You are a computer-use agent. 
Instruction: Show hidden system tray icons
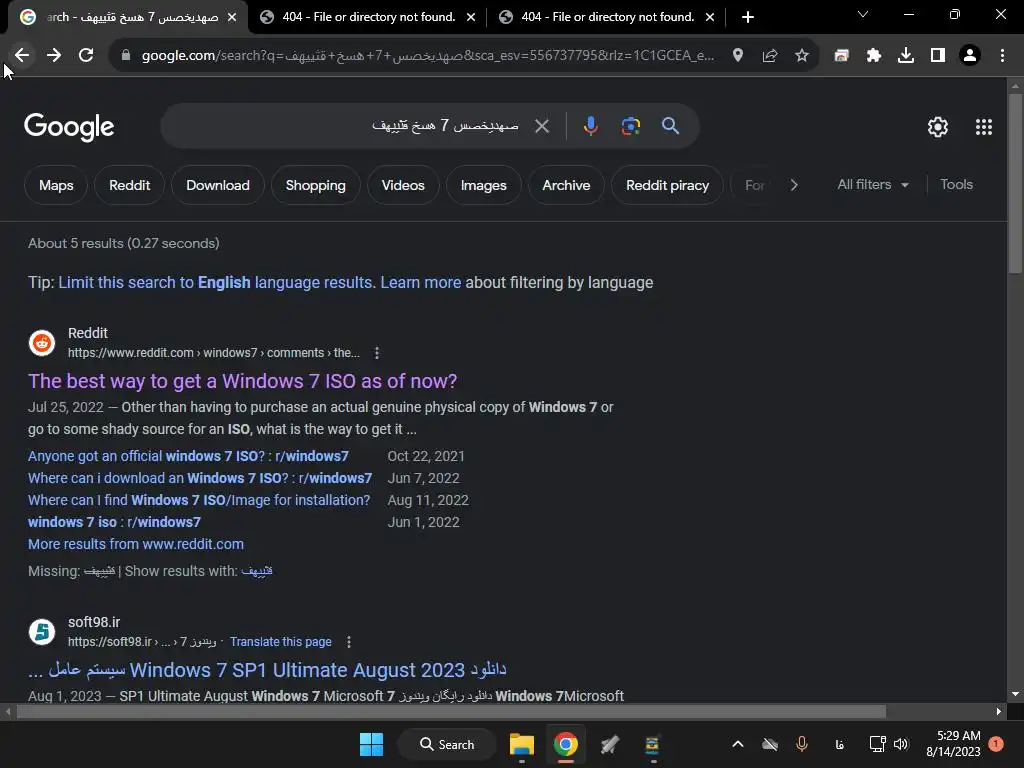pos(737,744)
